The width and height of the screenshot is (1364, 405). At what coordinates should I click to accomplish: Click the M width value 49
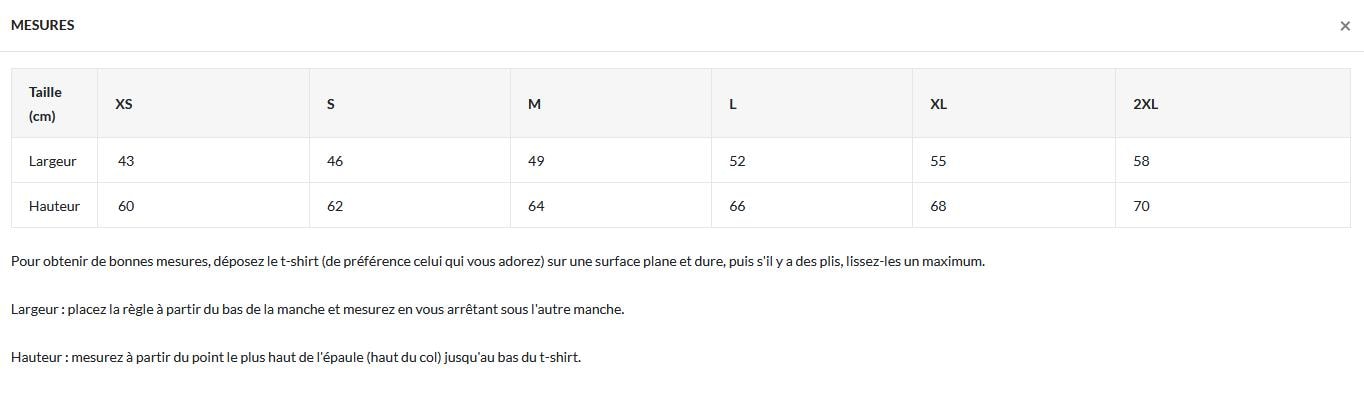536,161
